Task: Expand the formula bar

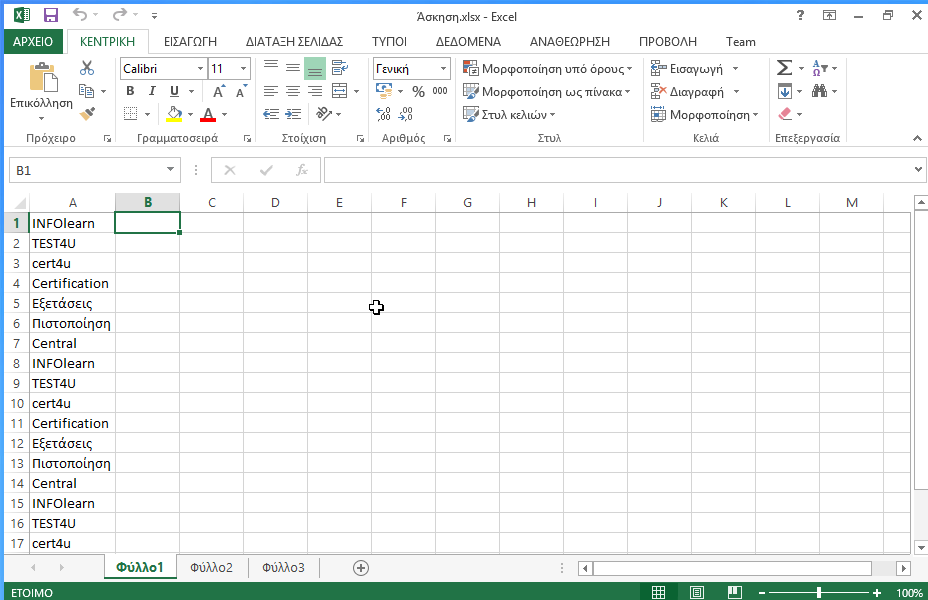Action: [918, 170]
